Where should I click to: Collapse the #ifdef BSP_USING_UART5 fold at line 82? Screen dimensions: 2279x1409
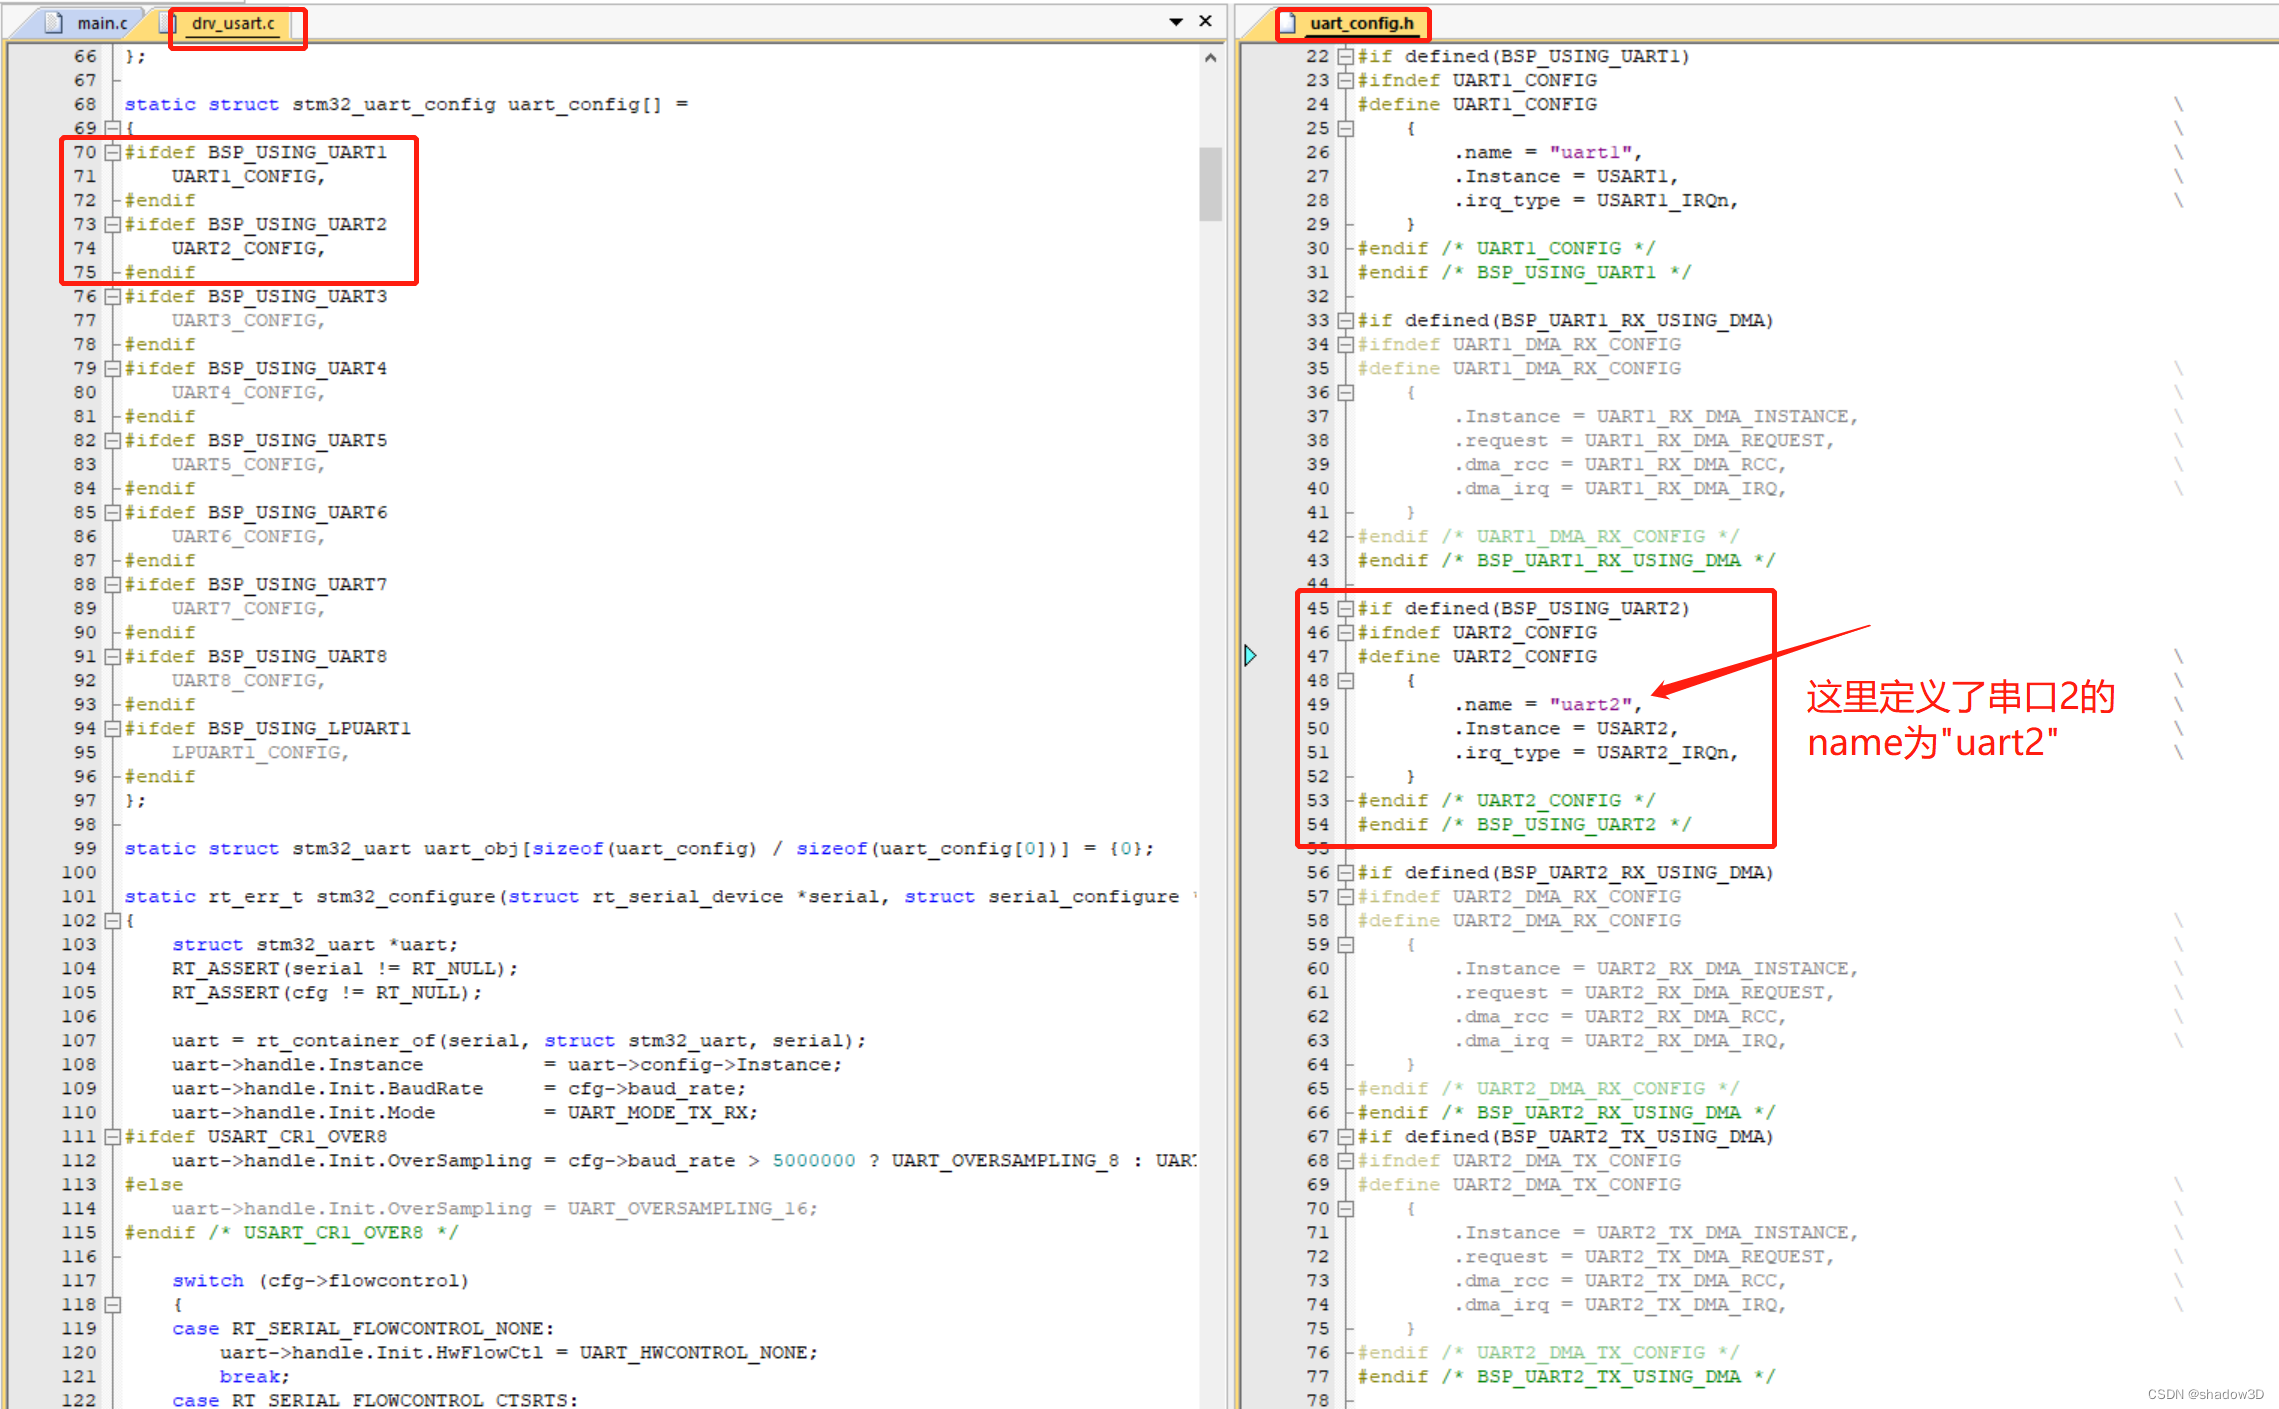pyautogui.click(x=113, y=440)
